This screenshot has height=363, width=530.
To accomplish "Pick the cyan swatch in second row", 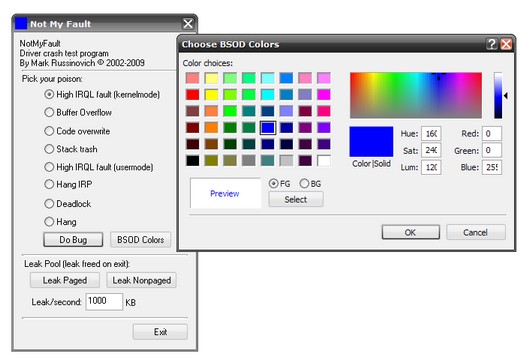I will [x=267, y=95].
